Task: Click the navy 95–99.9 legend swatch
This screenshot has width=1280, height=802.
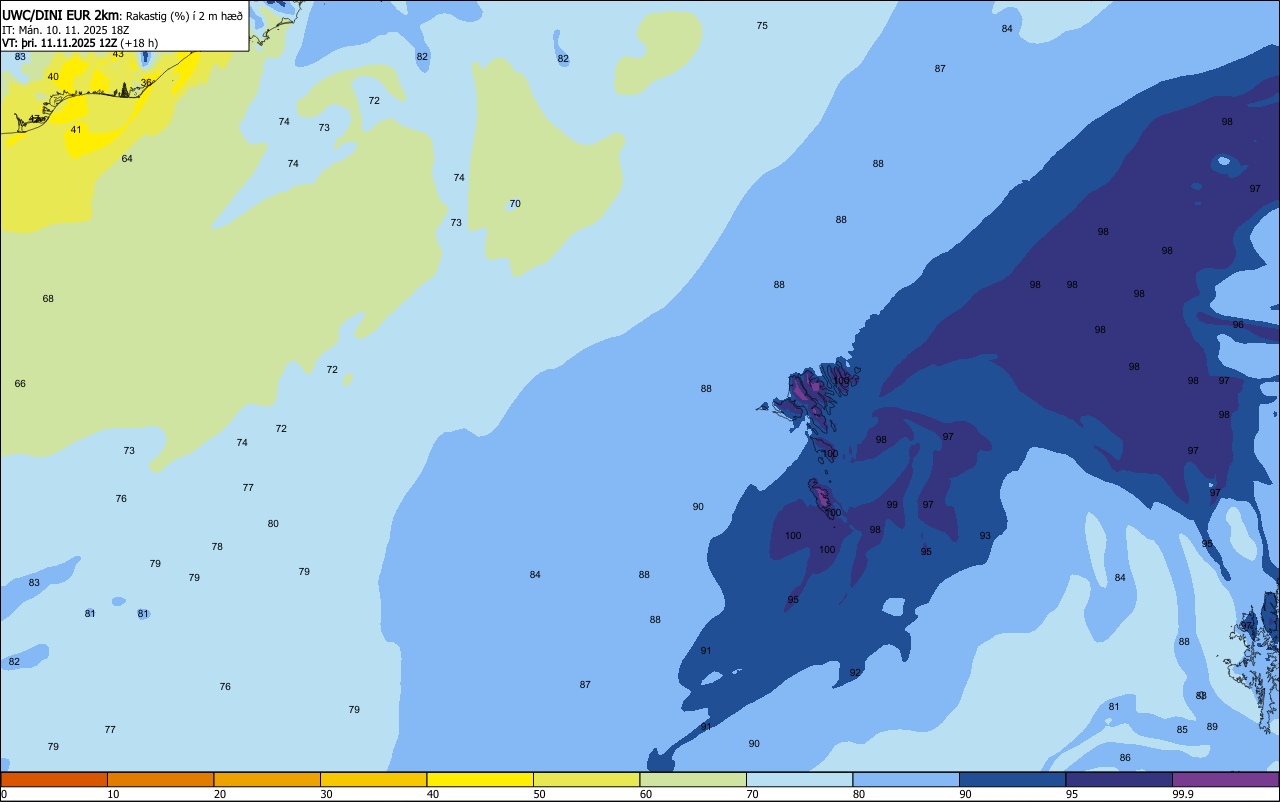Action: point(1119,779)
